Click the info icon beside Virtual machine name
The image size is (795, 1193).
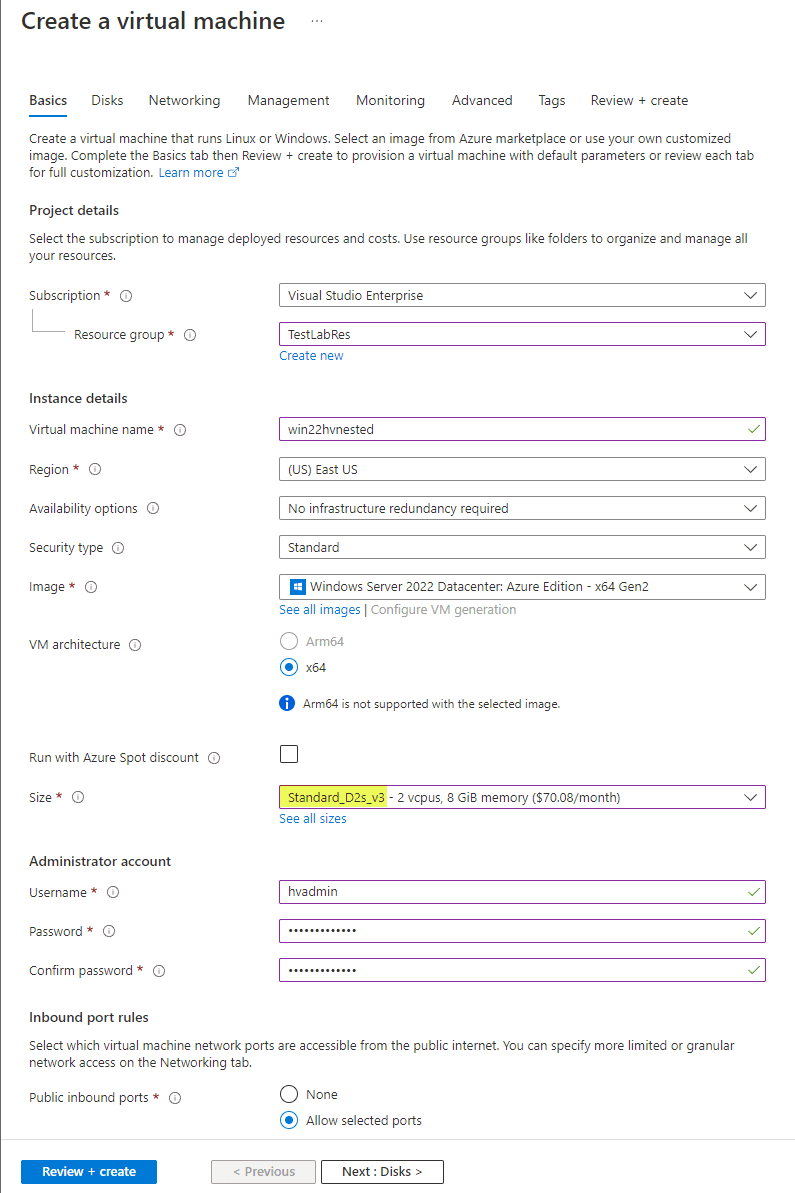coord(180,430)
